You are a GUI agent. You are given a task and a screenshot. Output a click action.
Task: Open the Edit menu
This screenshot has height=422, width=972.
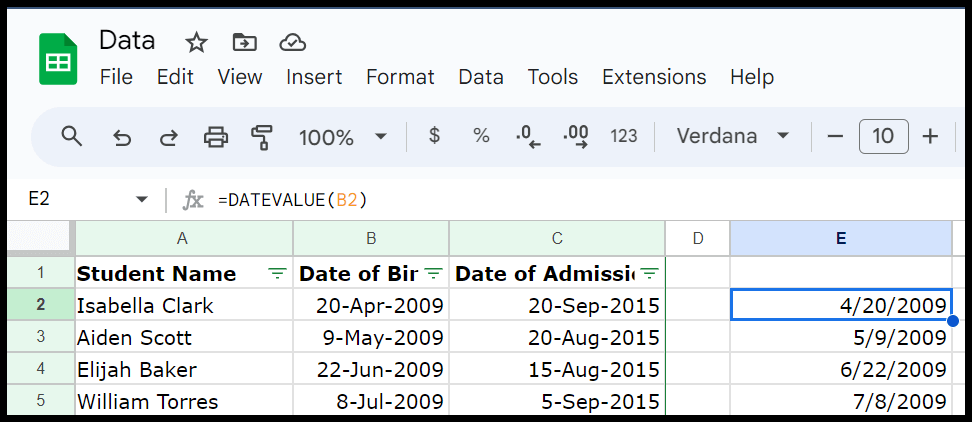point(175,77)
